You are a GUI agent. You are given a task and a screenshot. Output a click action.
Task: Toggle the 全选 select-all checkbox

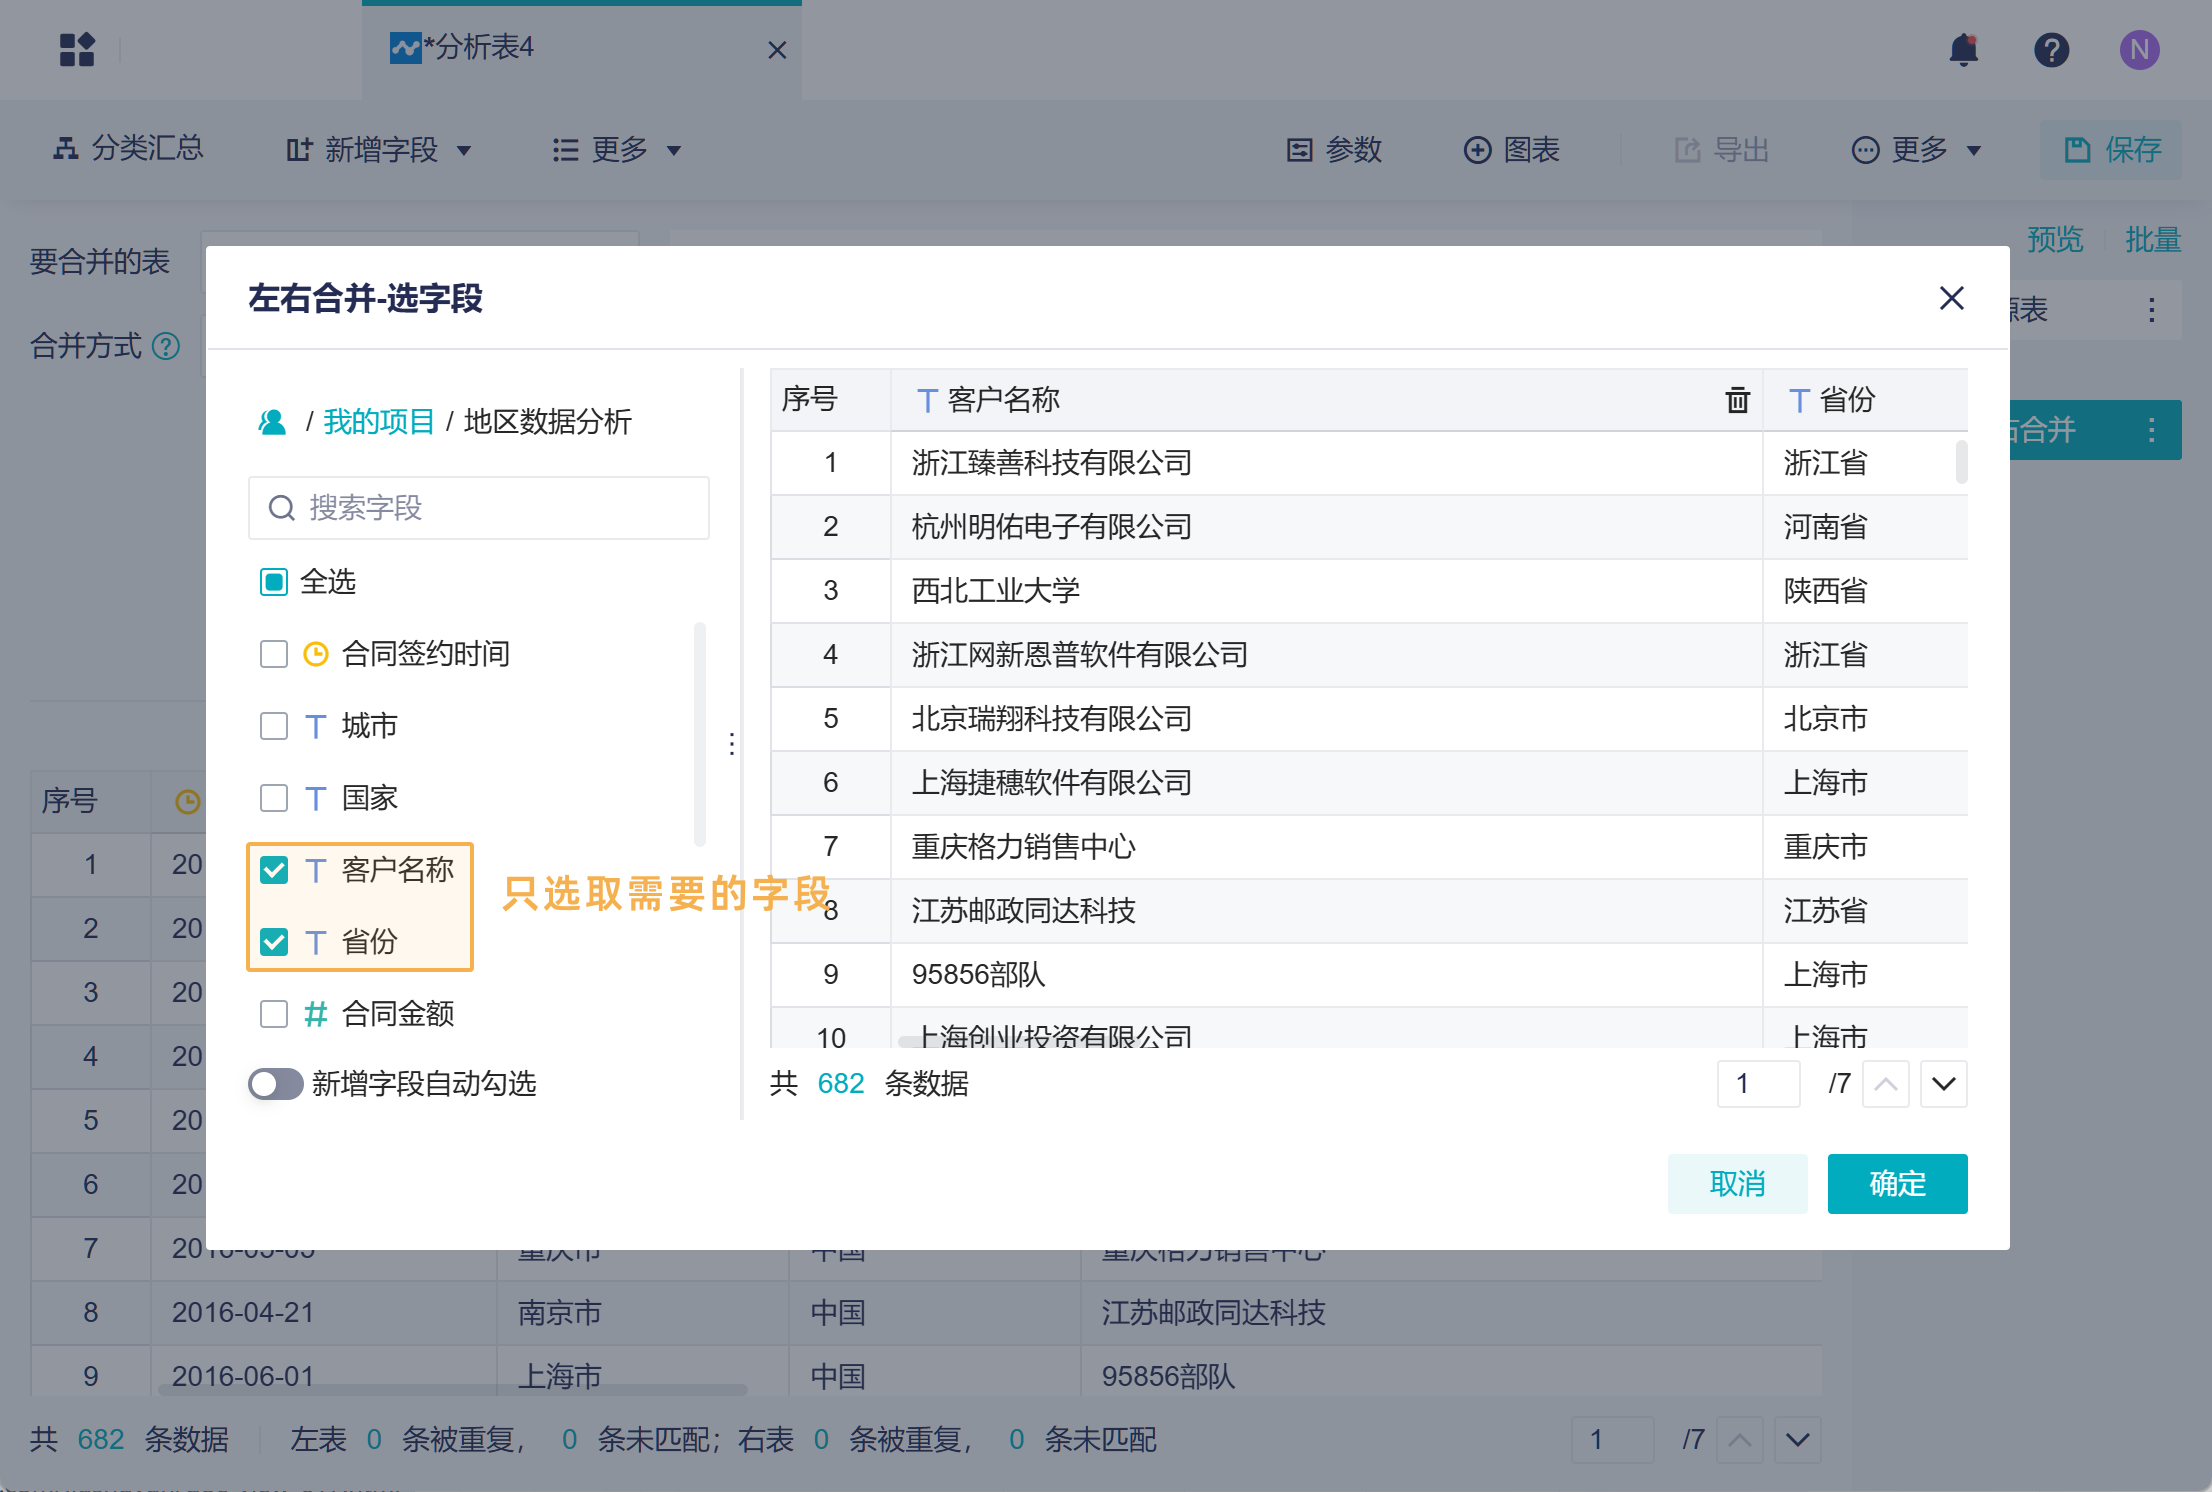click(x=273, y=582)
